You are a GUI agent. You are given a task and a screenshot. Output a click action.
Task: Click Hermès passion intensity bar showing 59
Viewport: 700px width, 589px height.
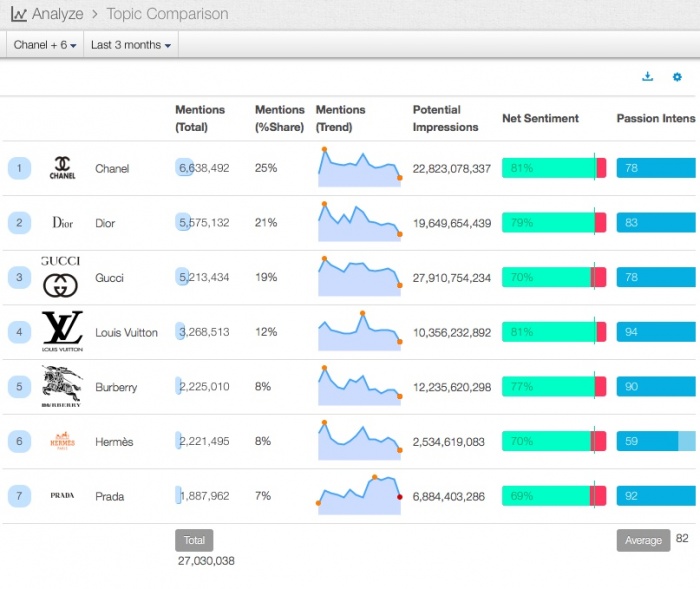click(656, 441)
